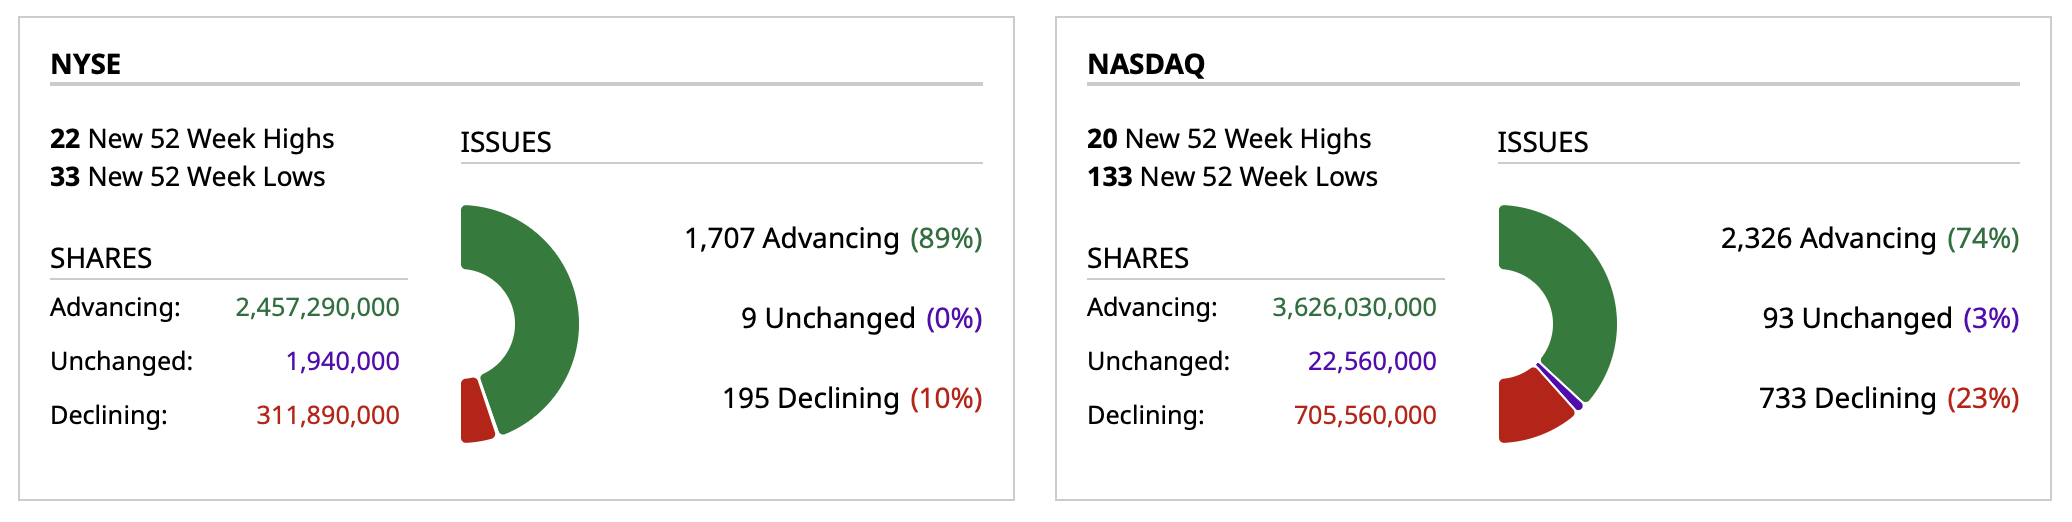This screenshot has width=2072, height=522.
Task: Click NYSE advancing shares value 2,457,290,000
Action: 317,307
